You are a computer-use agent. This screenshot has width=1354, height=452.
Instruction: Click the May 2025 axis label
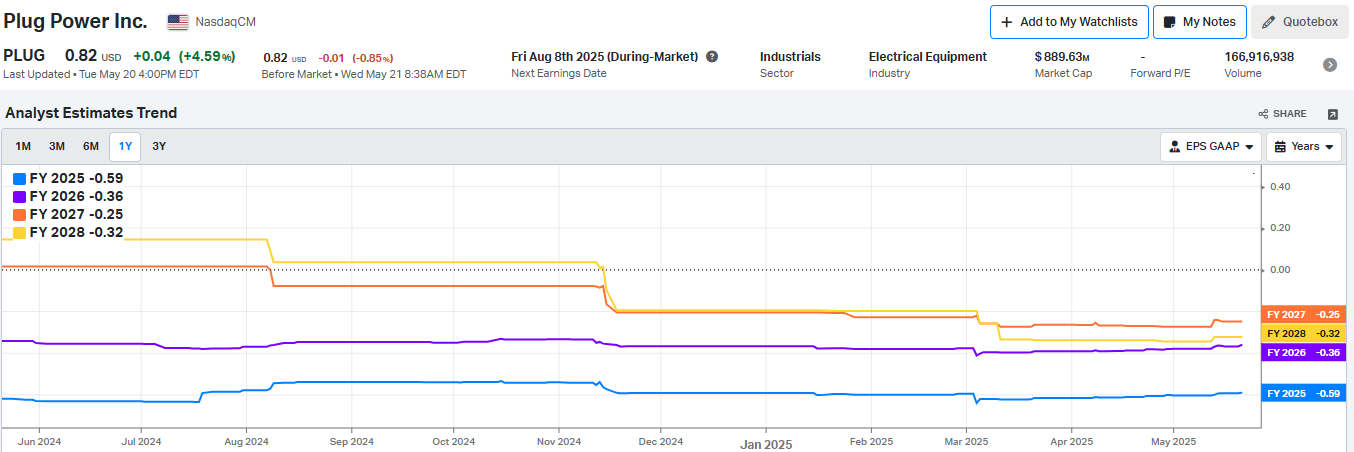[x=1173, y=441]
